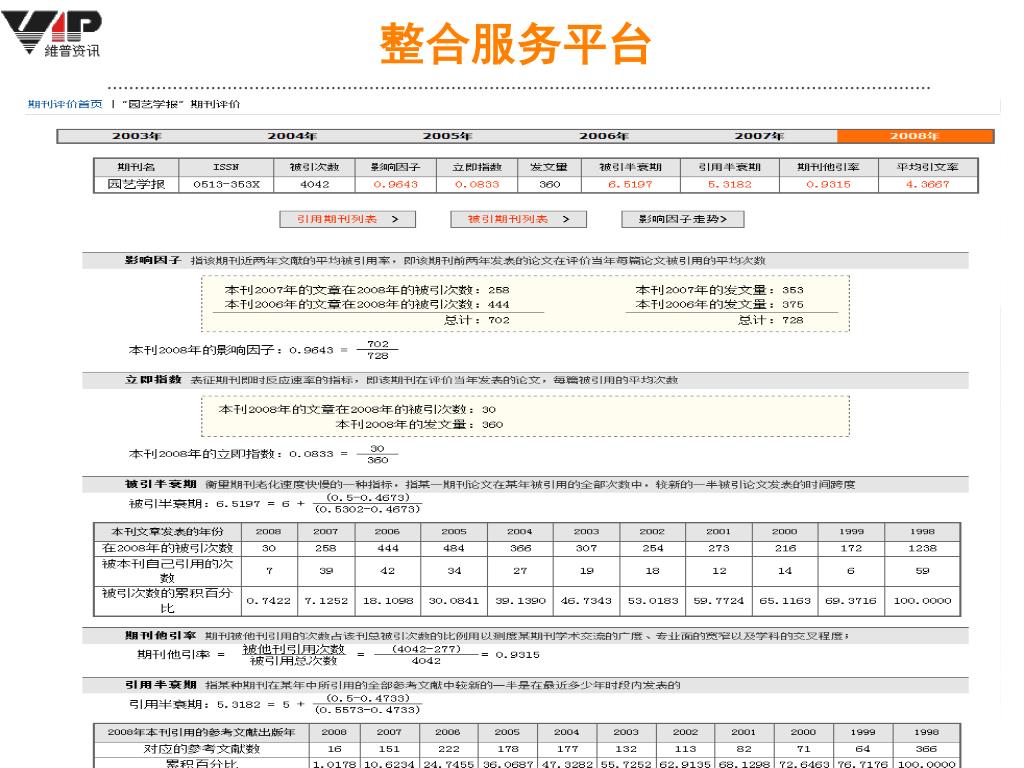
Task: Open the 引用期刊列表 button
Action: (347, 219)
